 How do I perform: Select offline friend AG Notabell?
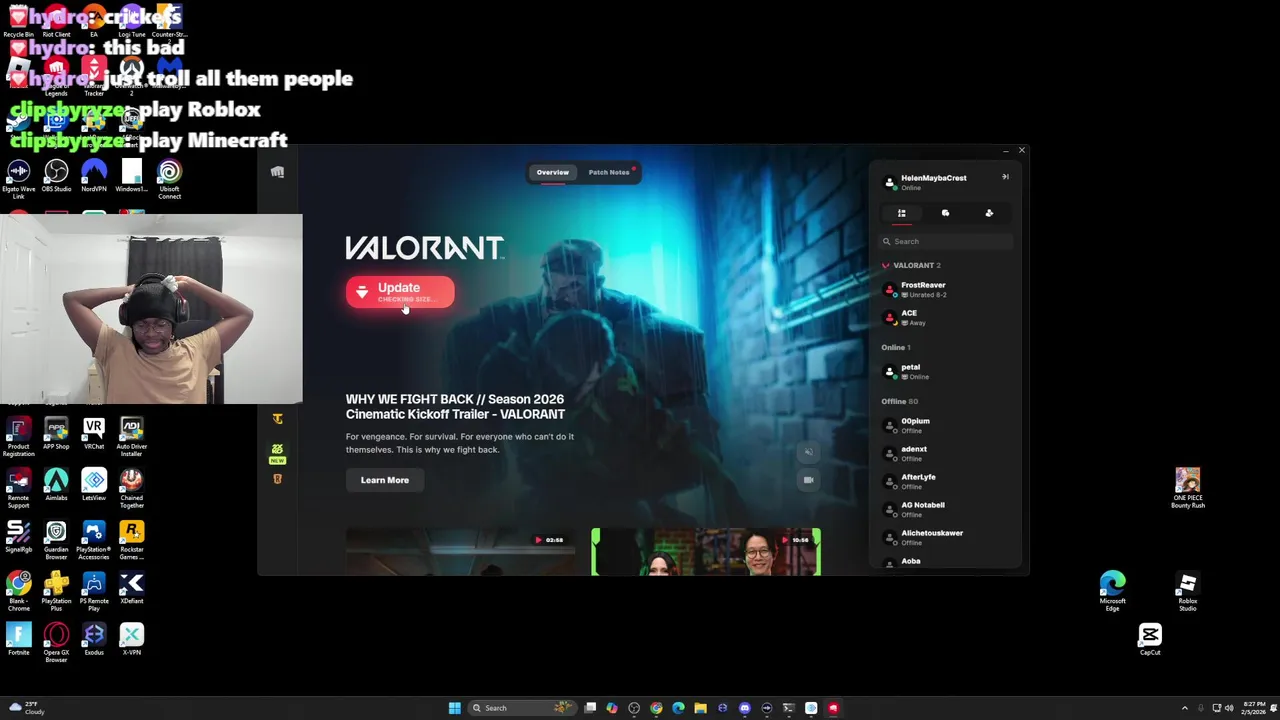pos(947,509)
